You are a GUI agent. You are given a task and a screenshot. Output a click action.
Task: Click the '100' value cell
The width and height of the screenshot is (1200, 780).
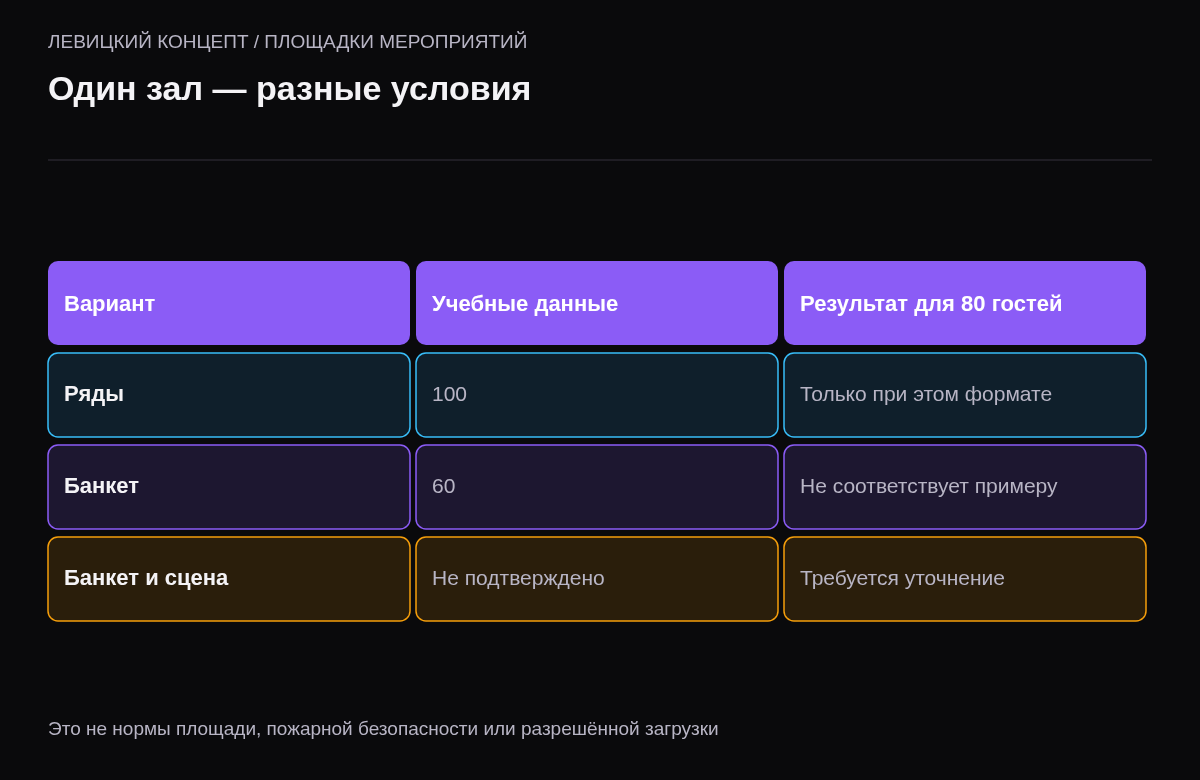597,395
